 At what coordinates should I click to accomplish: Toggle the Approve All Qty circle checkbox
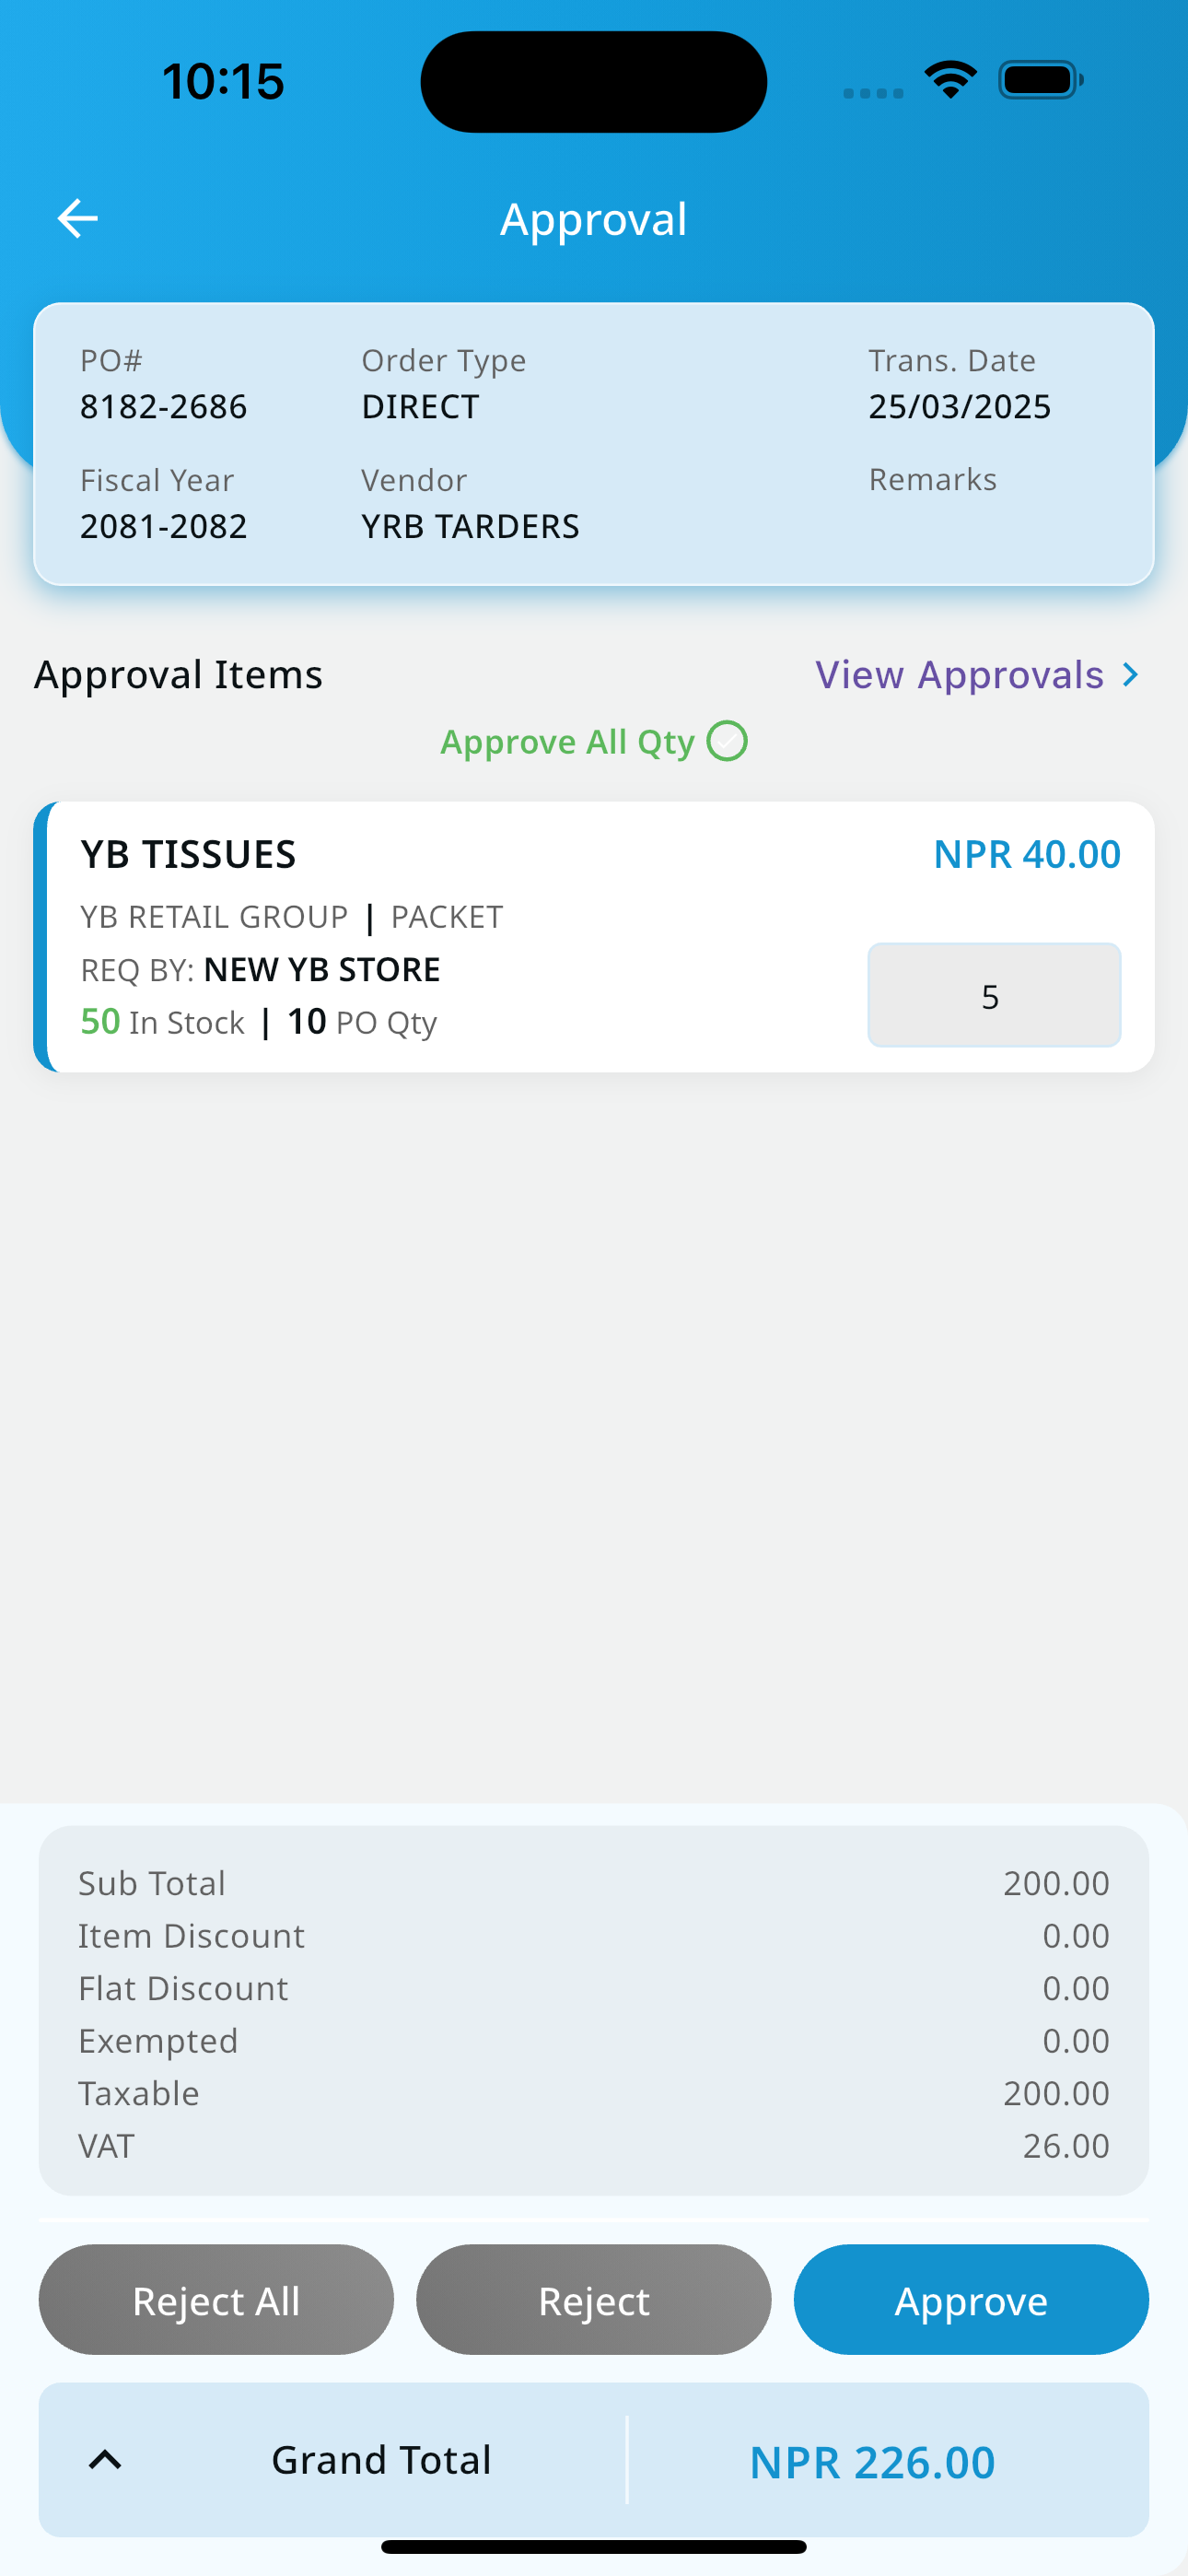pyautogui.click(x=727, y=741)
